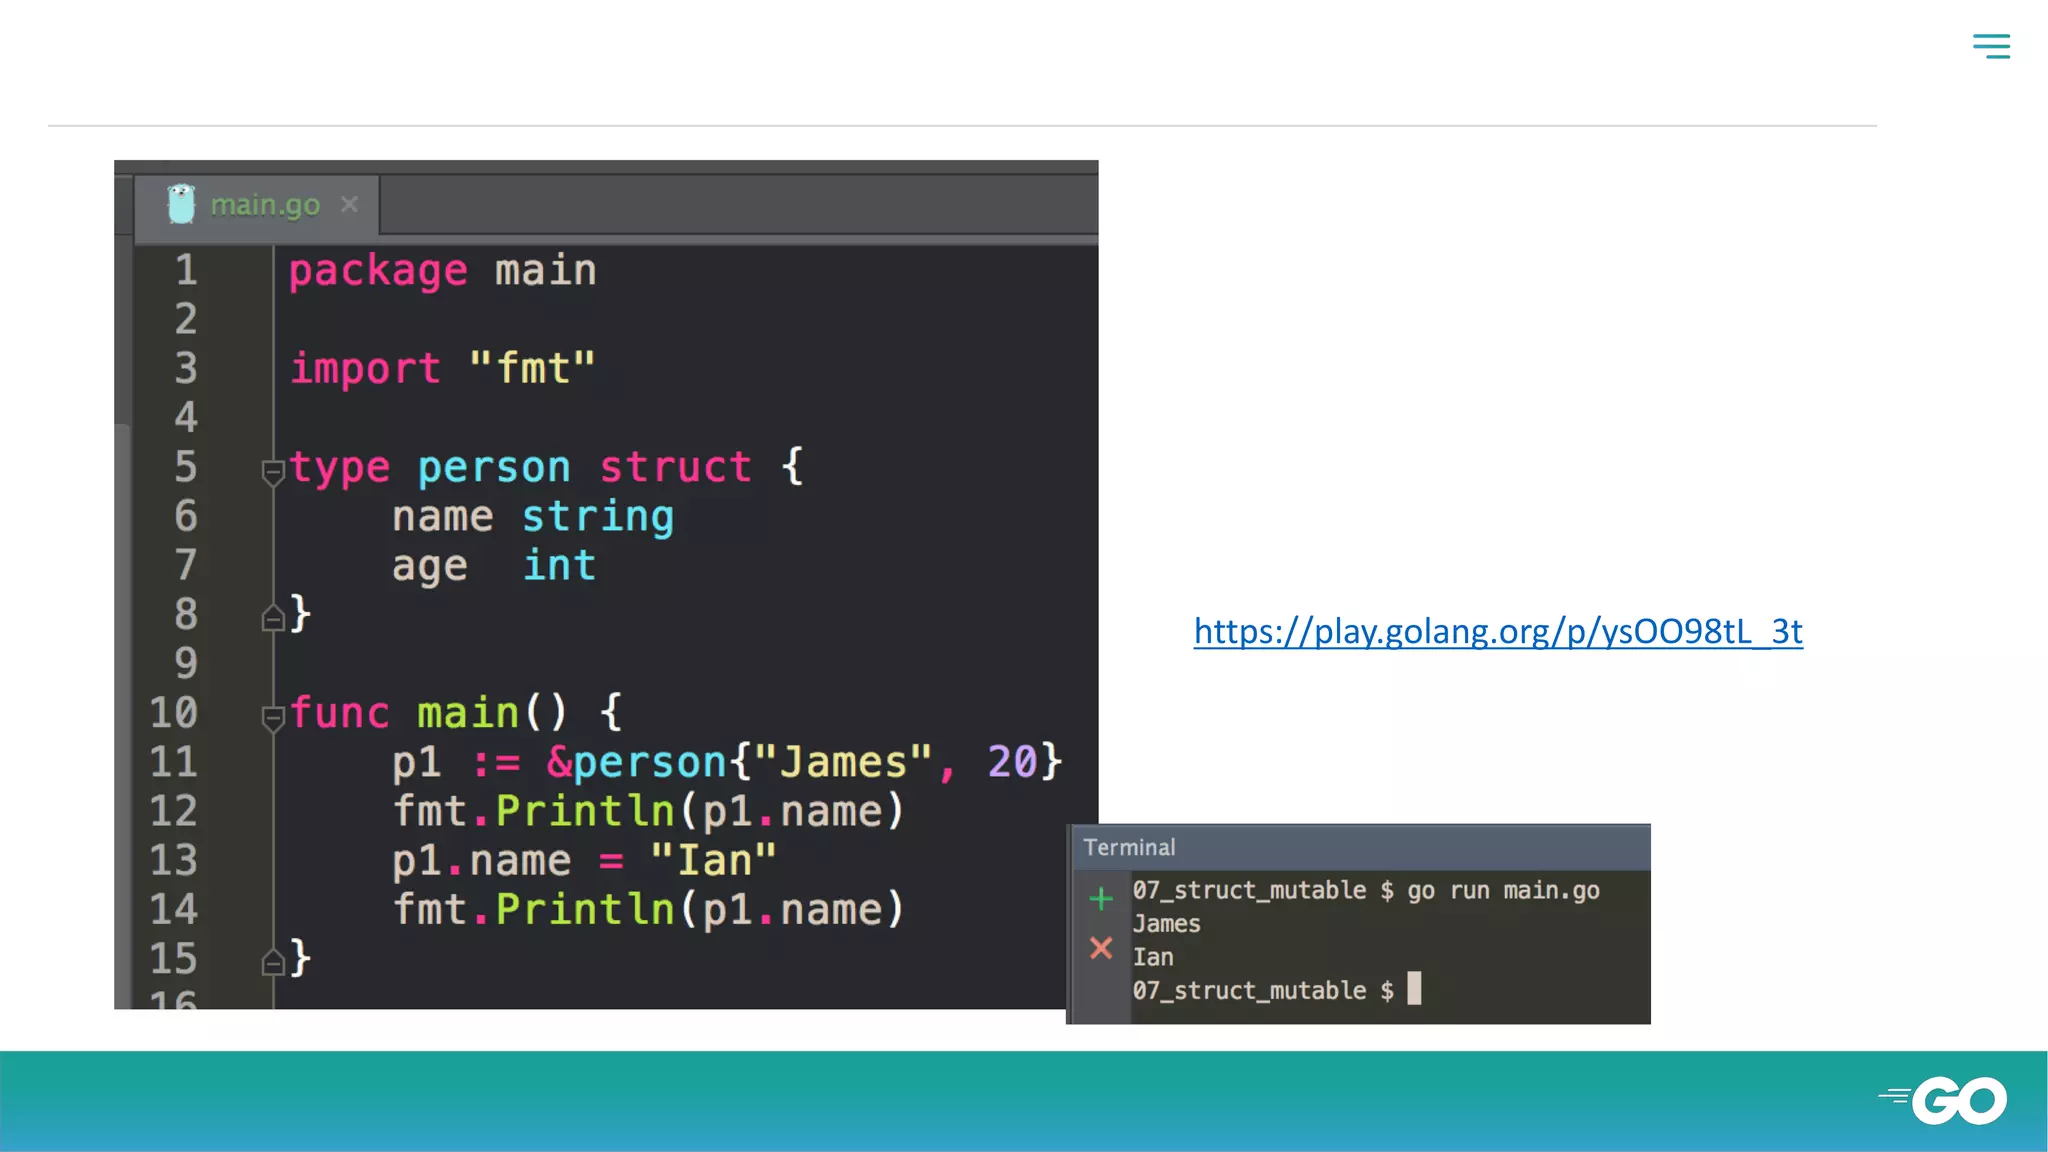Click line number 5 in gutter
2048x1152 pixels.
click(x=186, y=467)
